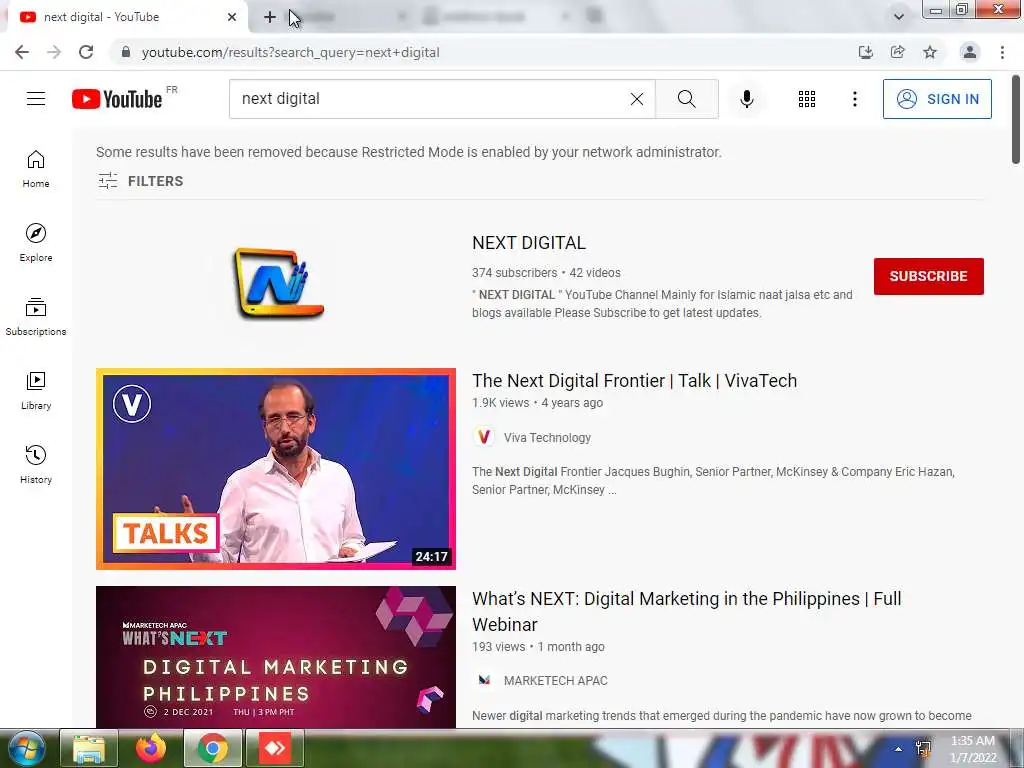Click the browser forward arrow
The height and width of the screenshot is (768, 1024).
54,52
